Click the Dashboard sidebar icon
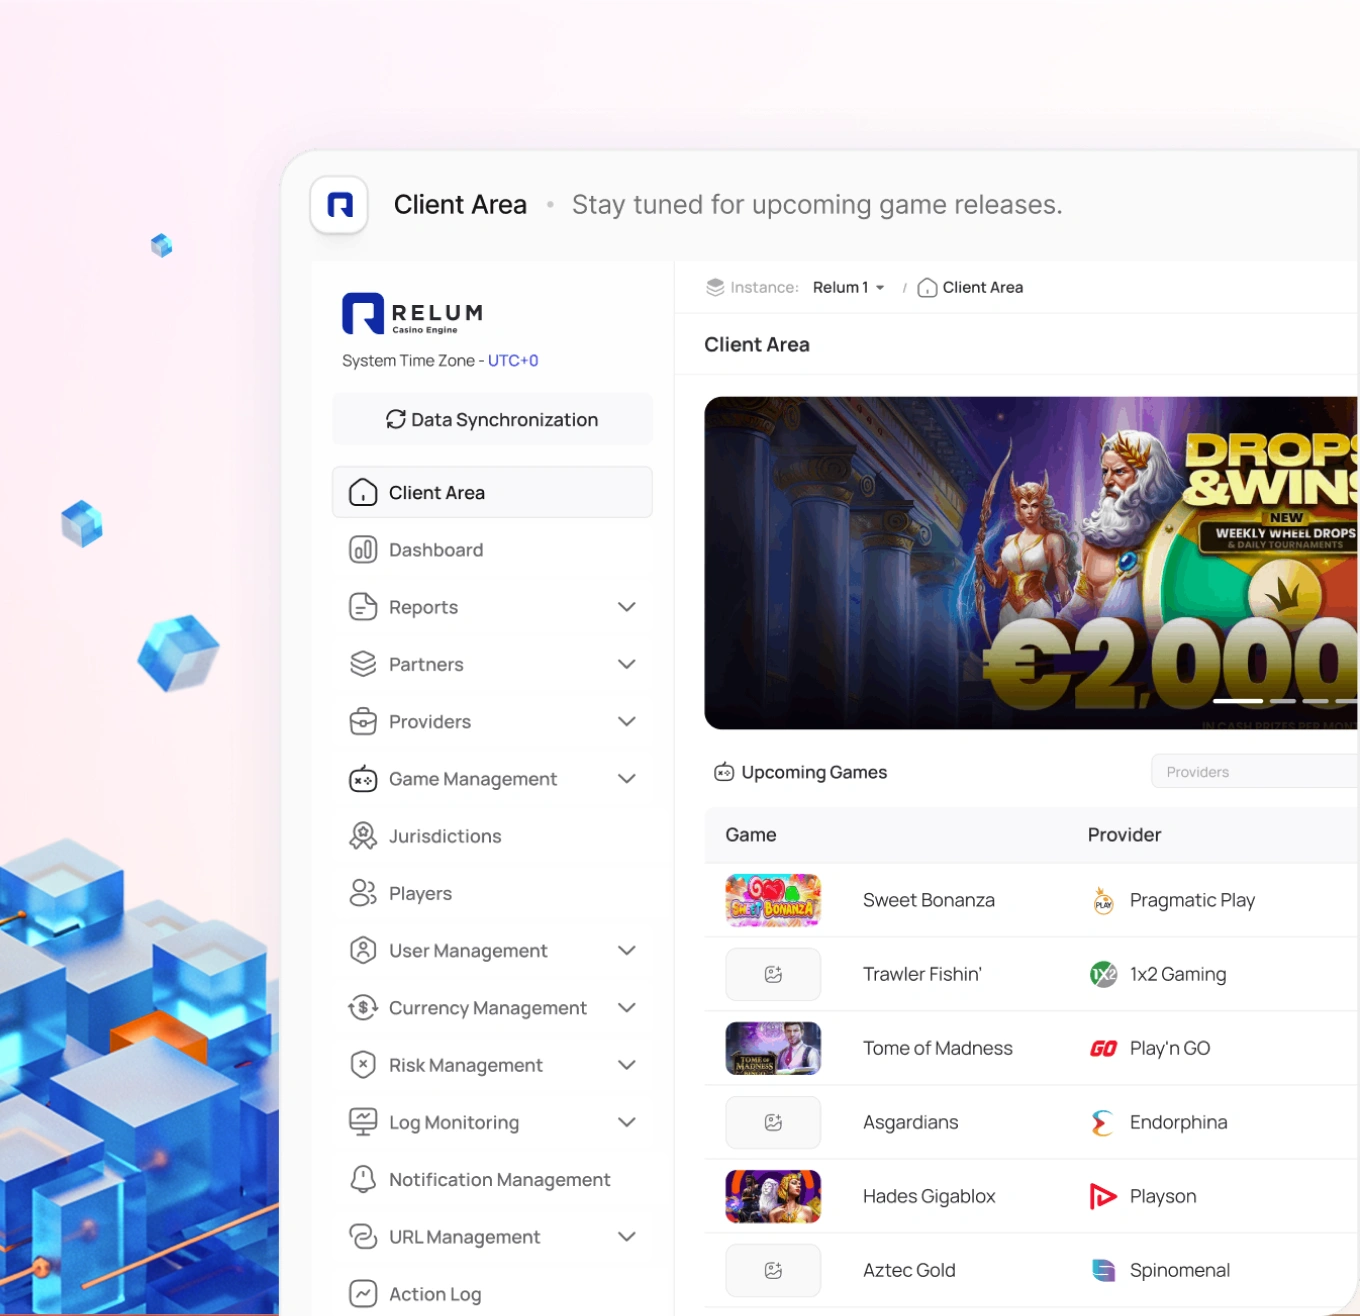Screen dimensions: 1360x1316 363,550
